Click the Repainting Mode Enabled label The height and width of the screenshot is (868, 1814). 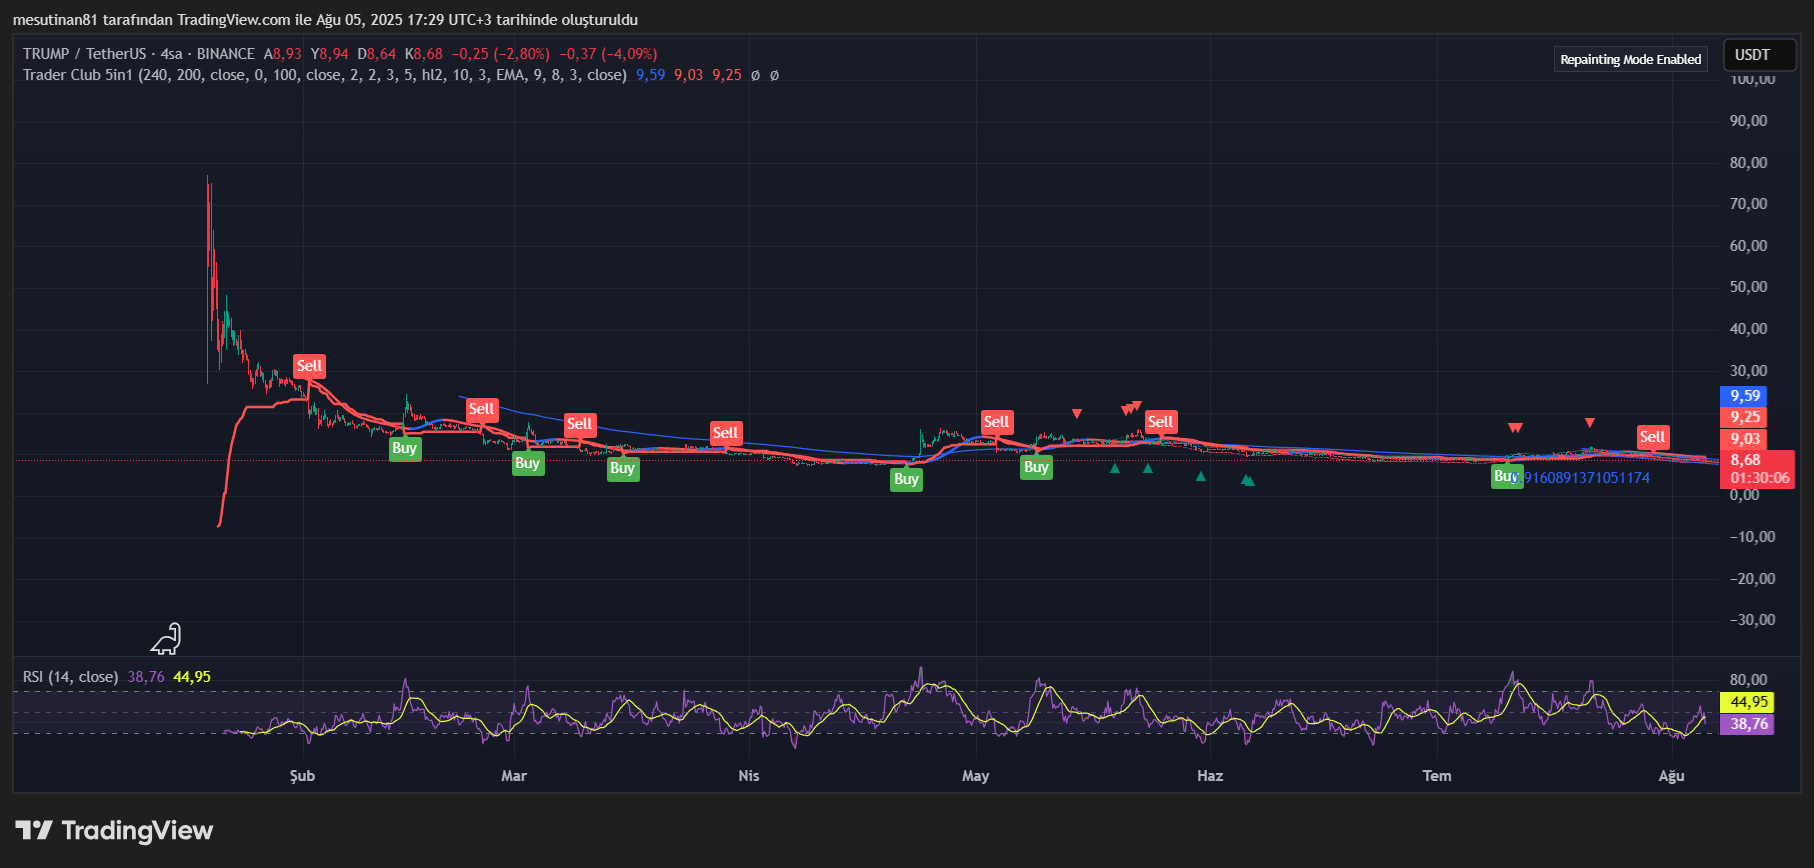click(x=1630, y=60)
